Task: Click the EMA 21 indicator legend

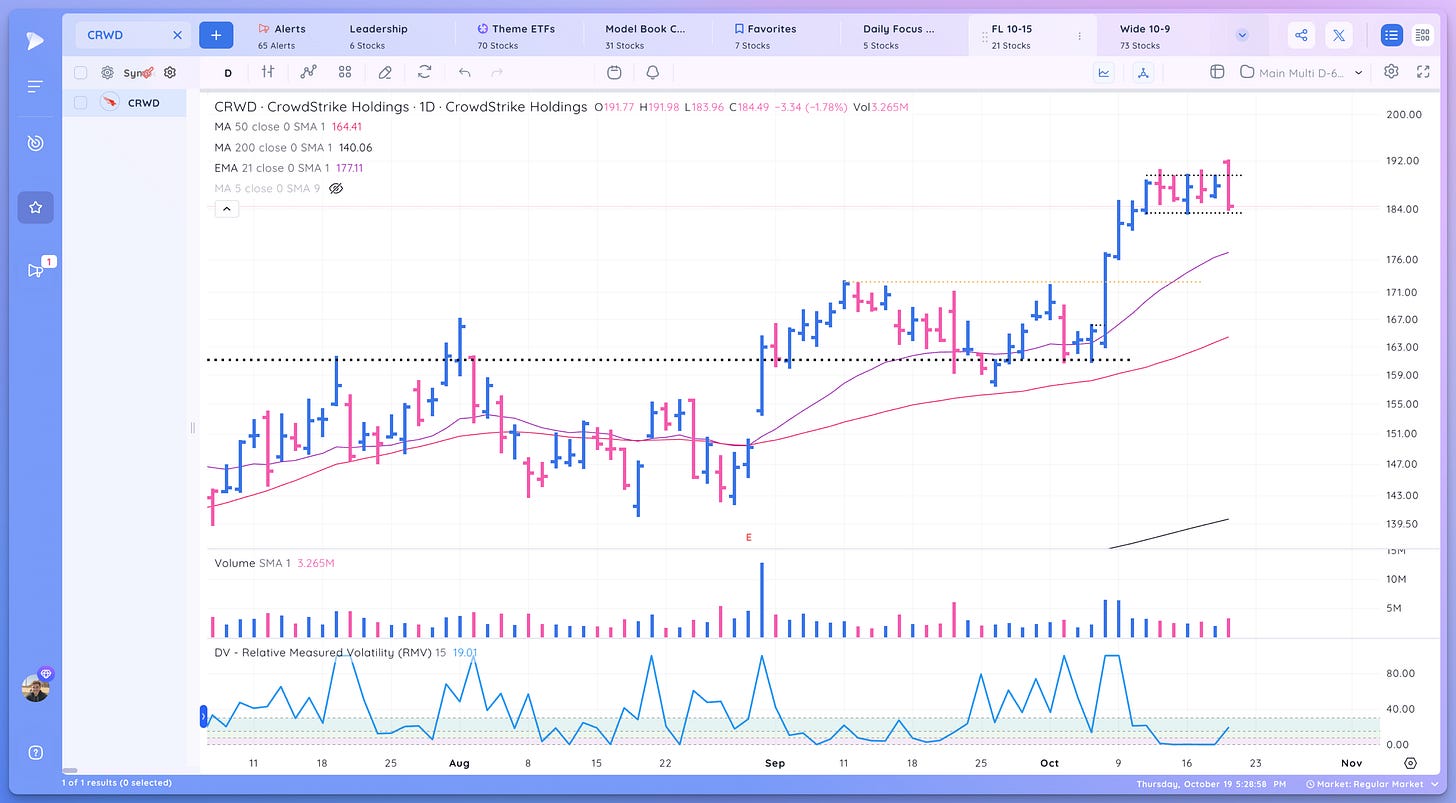Action: point(288,168)
